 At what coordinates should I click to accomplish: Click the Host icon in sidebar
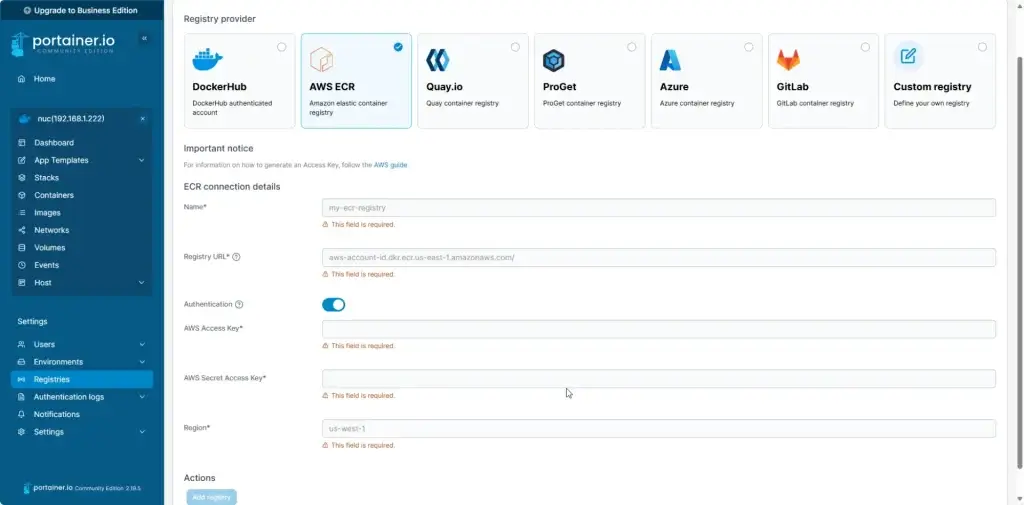coord(22,283)
